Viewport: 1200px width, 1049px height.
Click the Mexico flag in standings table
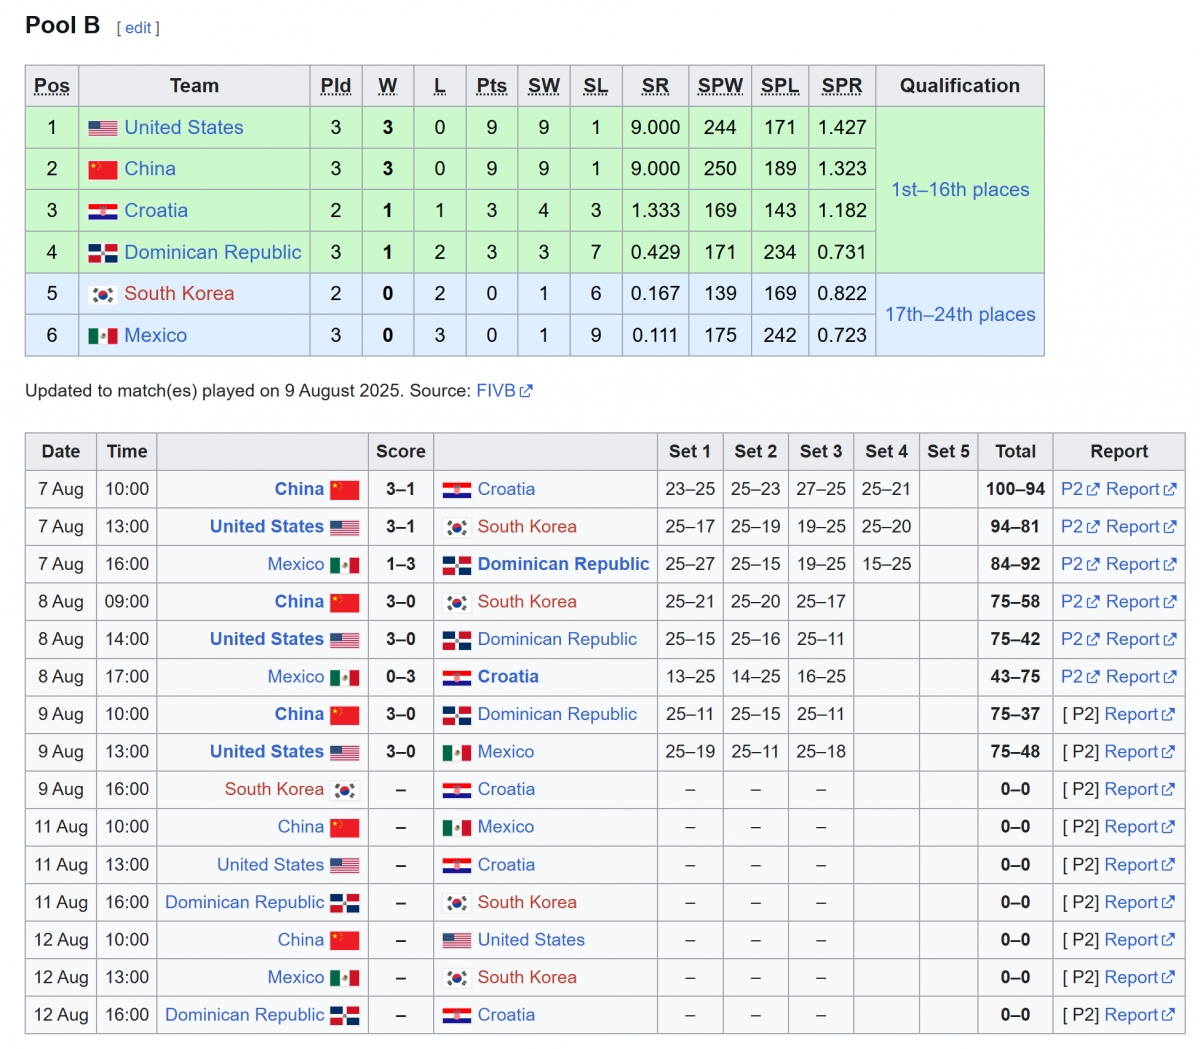pyautogui.click(x=102, y=336)
